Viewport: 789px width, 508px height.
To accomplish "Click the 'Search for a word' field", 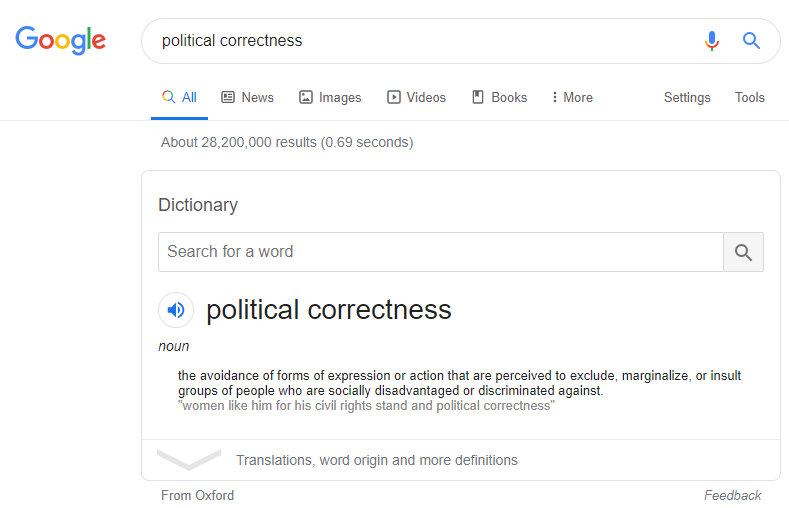I will point(440,252).
